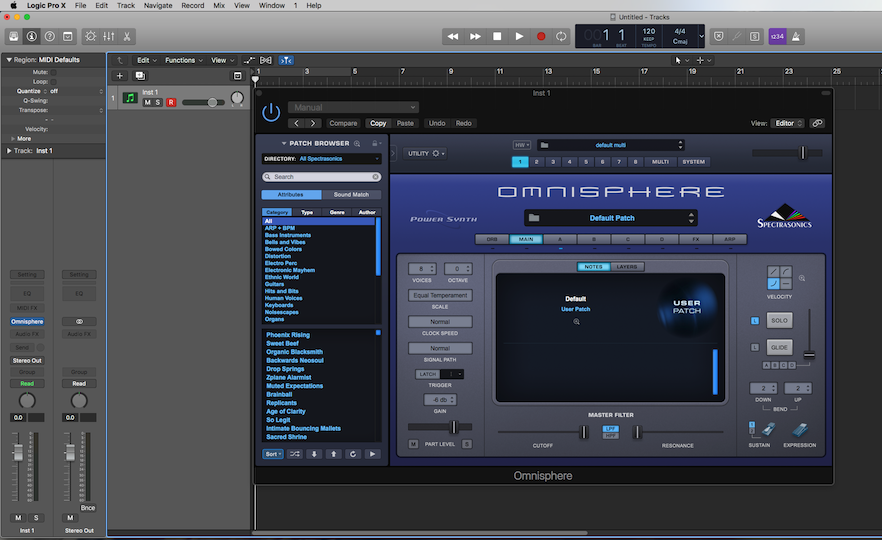
Task: Open the Navigate menu in menu bar
Action: (x=158, y=6)
